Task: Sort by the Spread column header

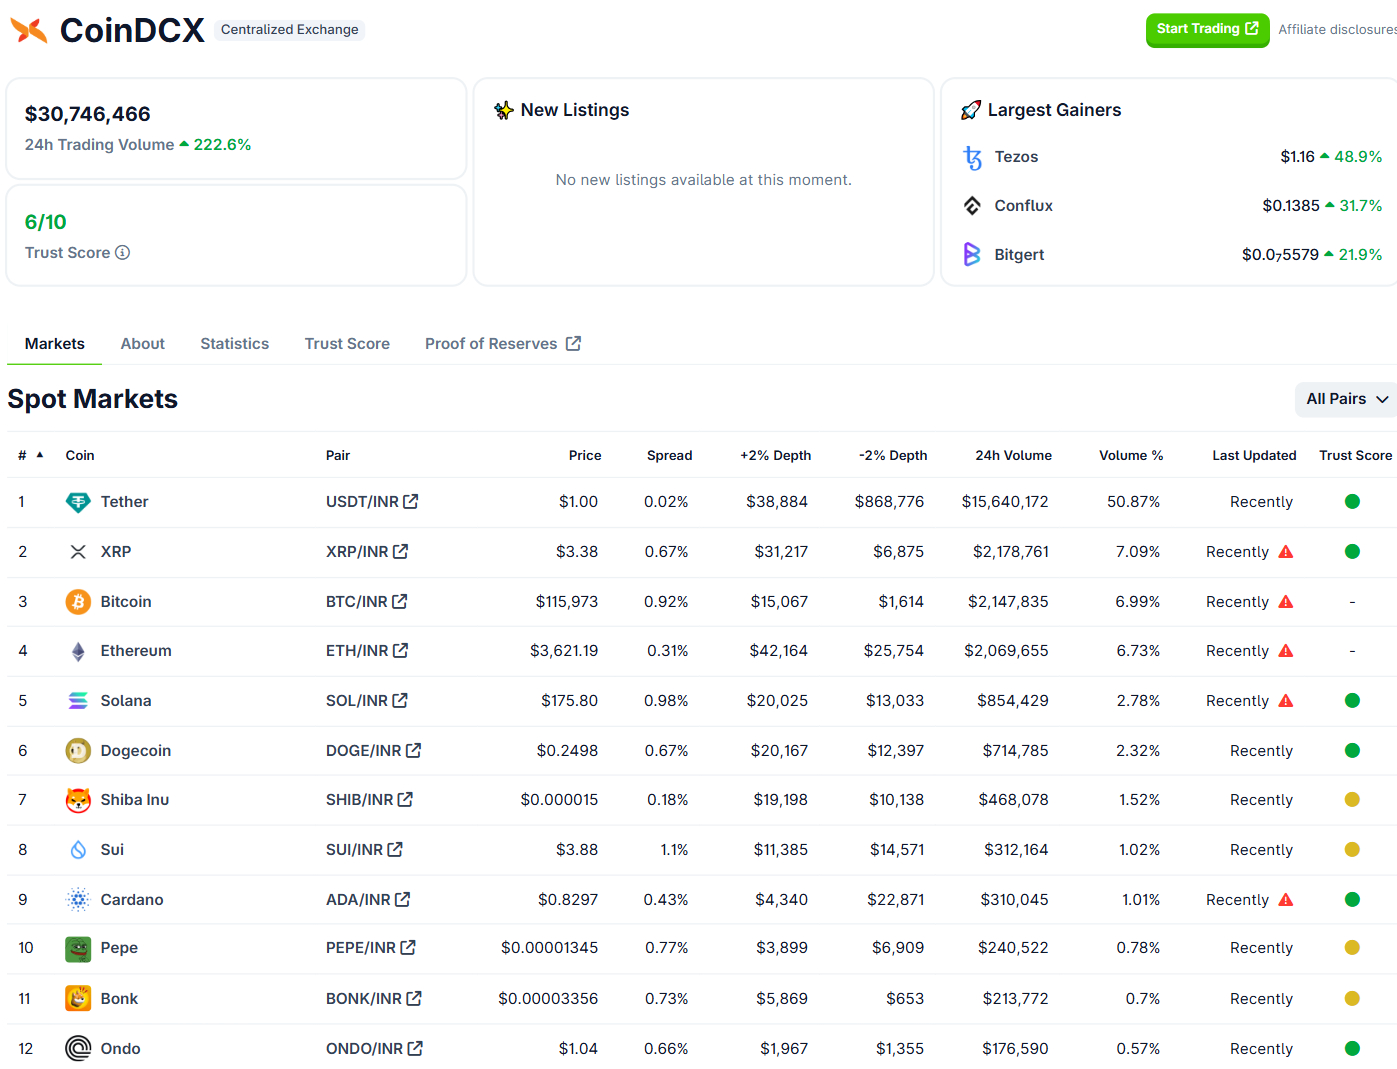Action: point(669,456)
